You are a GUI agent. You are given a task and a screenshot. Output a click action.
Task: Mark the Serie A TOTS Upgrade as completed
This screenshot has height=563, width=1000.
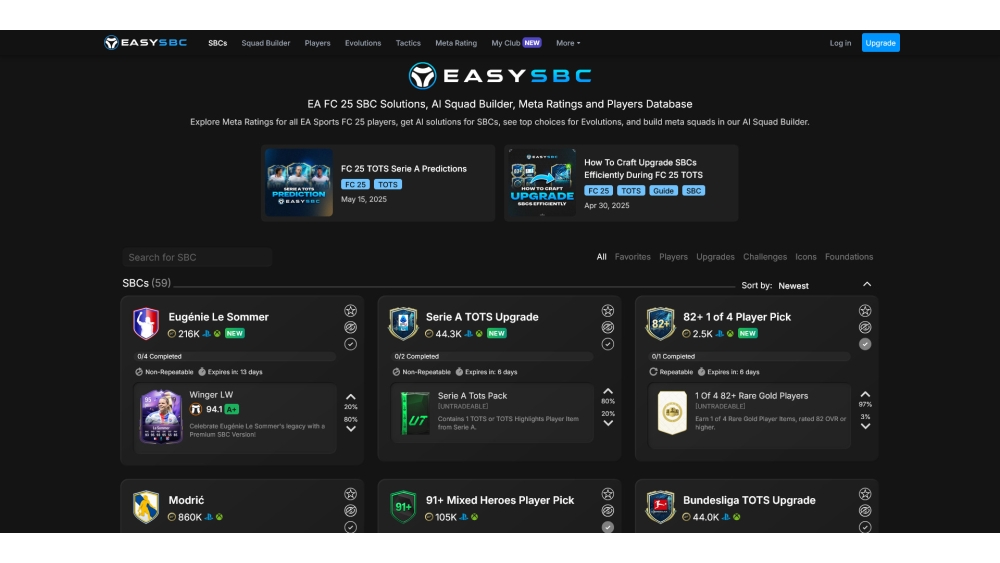[608, 344]
